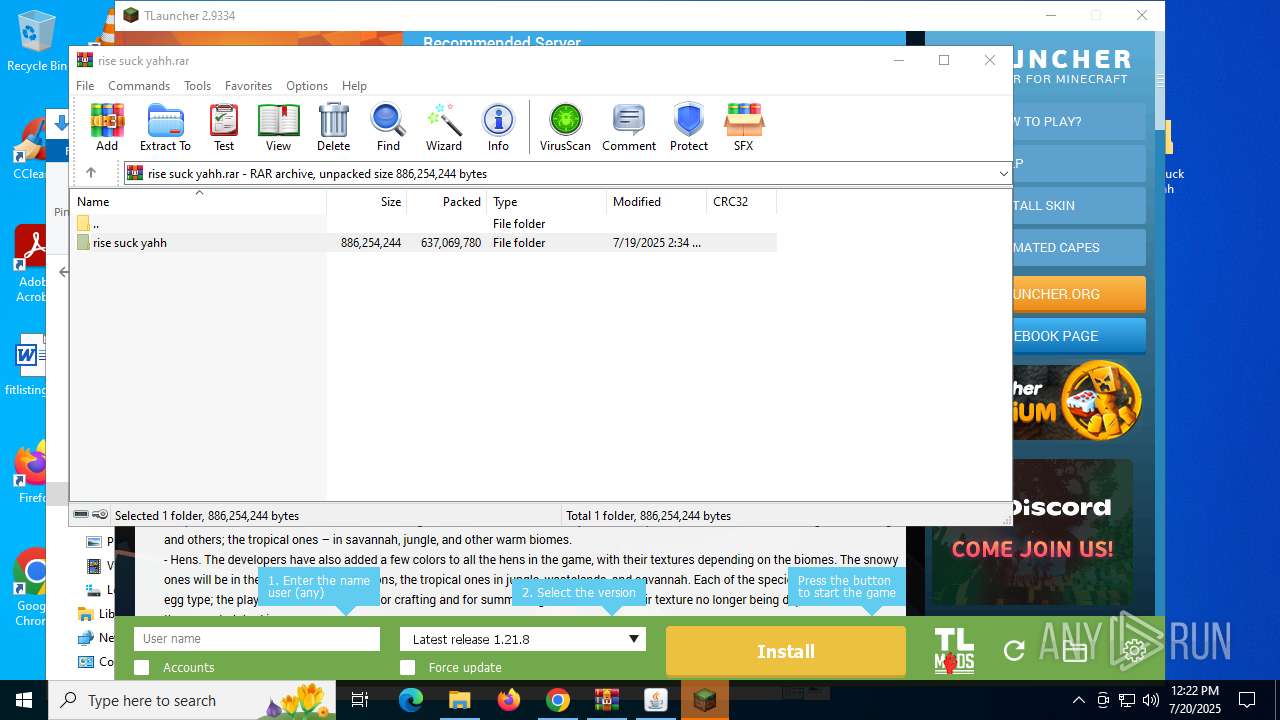
Task: Click the TLauncher refresh icon
Action: (1014, 651)
